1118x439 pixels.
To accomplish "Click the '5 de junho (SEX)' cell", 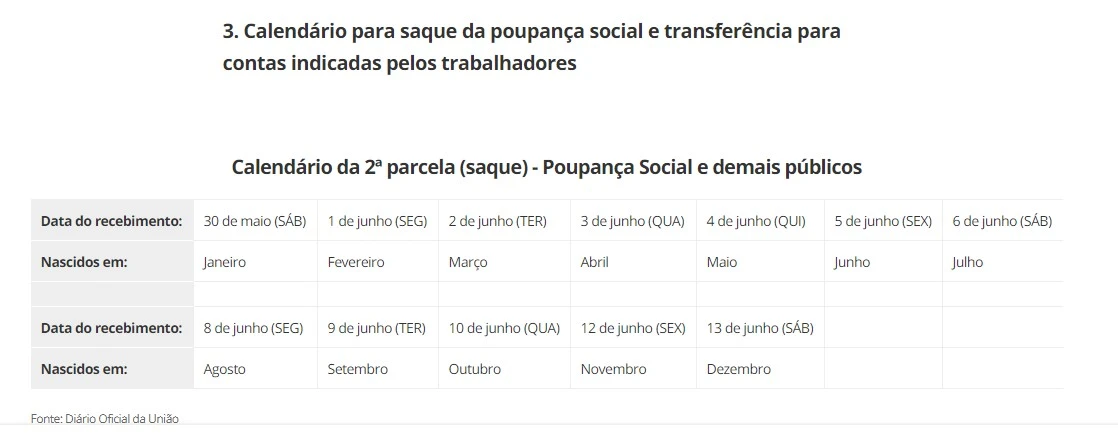I will (x=883, y=221).
